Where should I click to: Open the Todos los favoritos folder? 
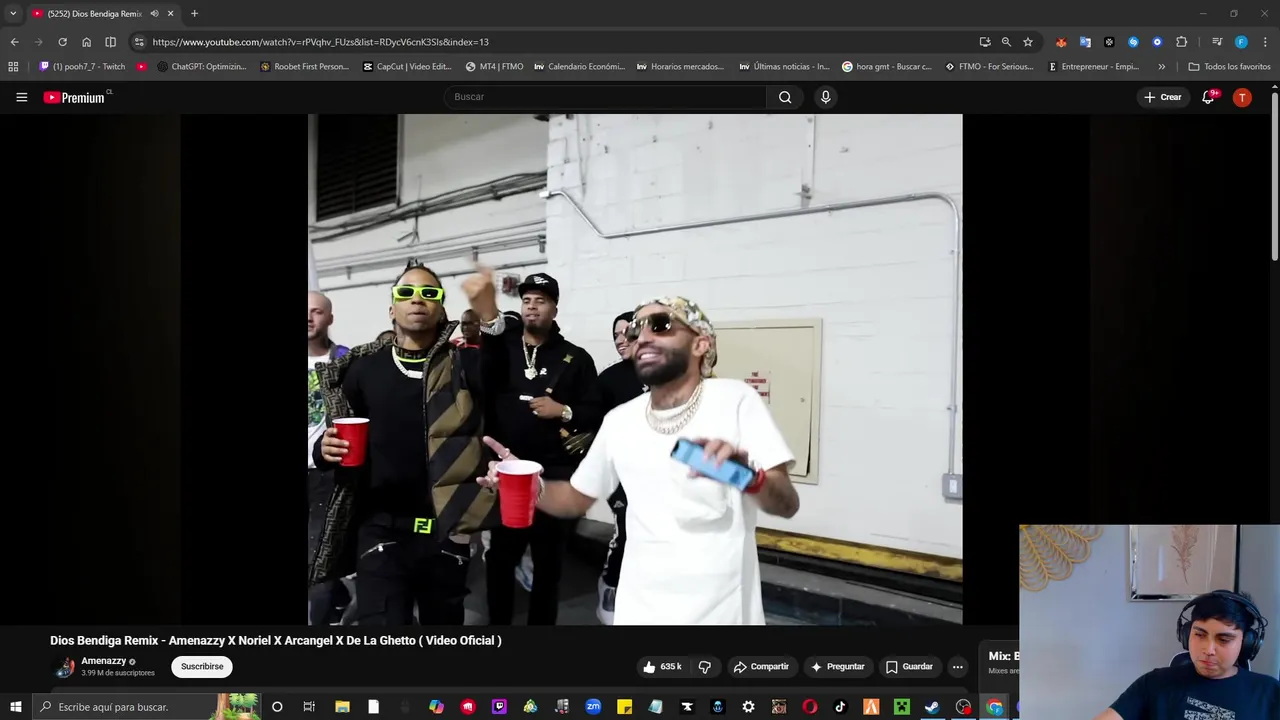click(x=1229, y=67)
